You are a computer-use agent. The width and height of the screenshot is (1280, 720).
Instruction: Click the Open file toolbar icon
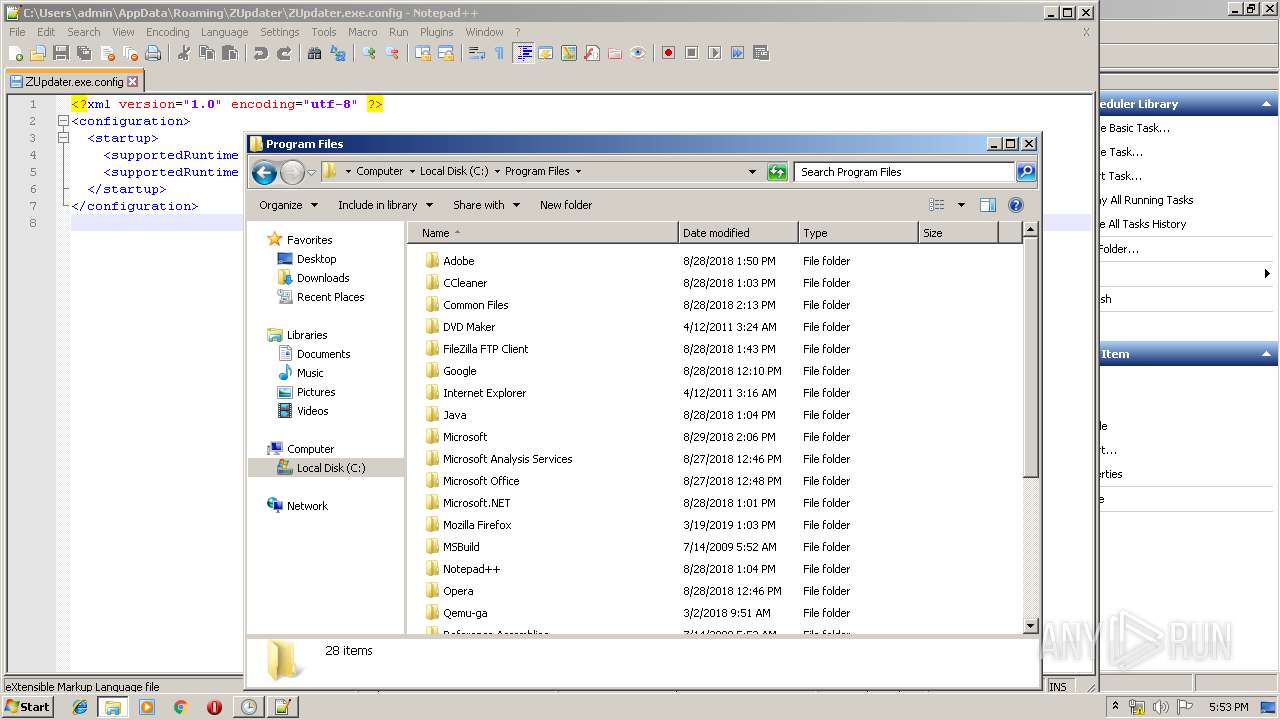(x=38, y=53)
